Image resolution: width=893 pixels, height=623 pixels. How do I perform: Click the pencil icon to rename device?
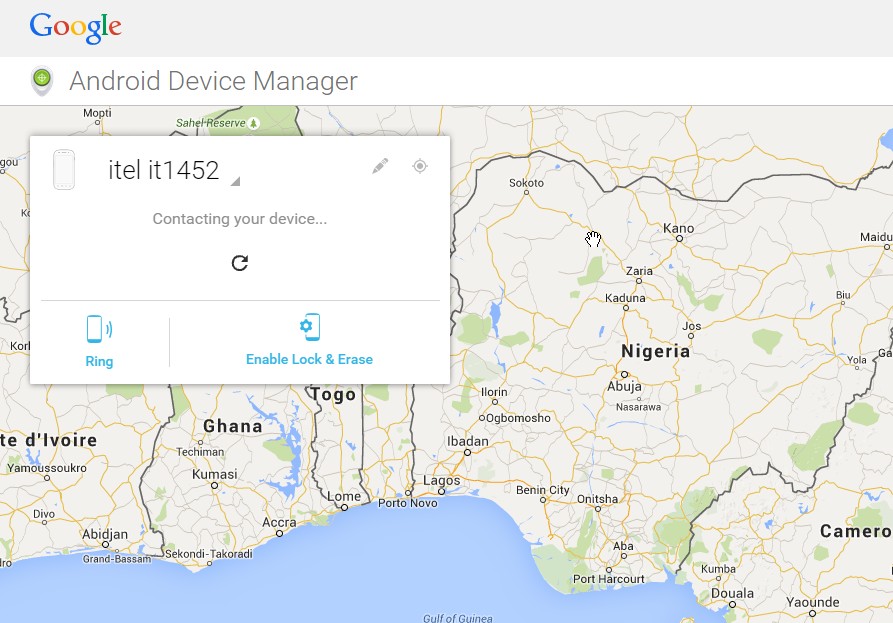379,166
